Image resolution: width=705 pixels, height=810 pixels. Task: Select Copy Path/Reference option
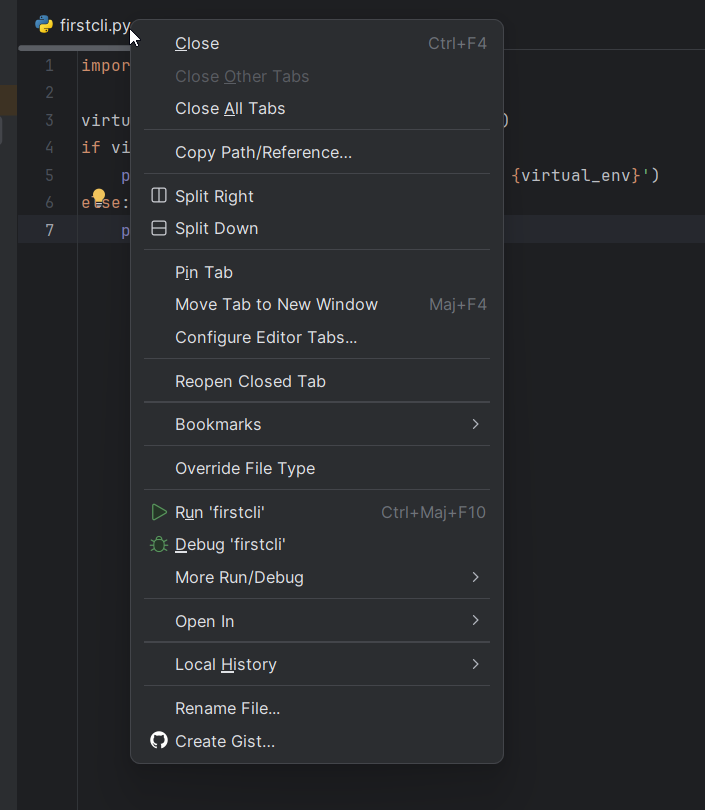pyautogui.click(x=263, y=152)
